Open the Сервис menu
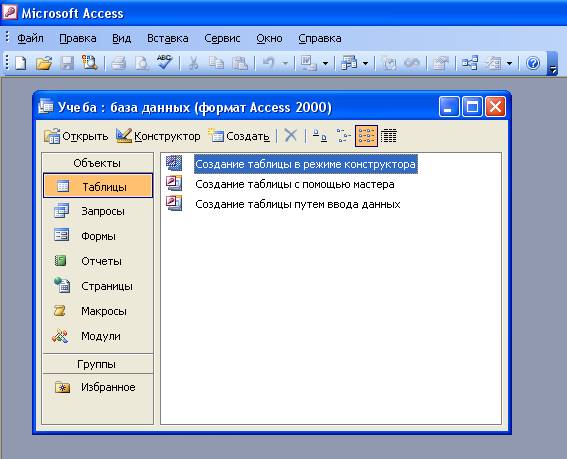567x459 pixels. (x=222, y=38)
